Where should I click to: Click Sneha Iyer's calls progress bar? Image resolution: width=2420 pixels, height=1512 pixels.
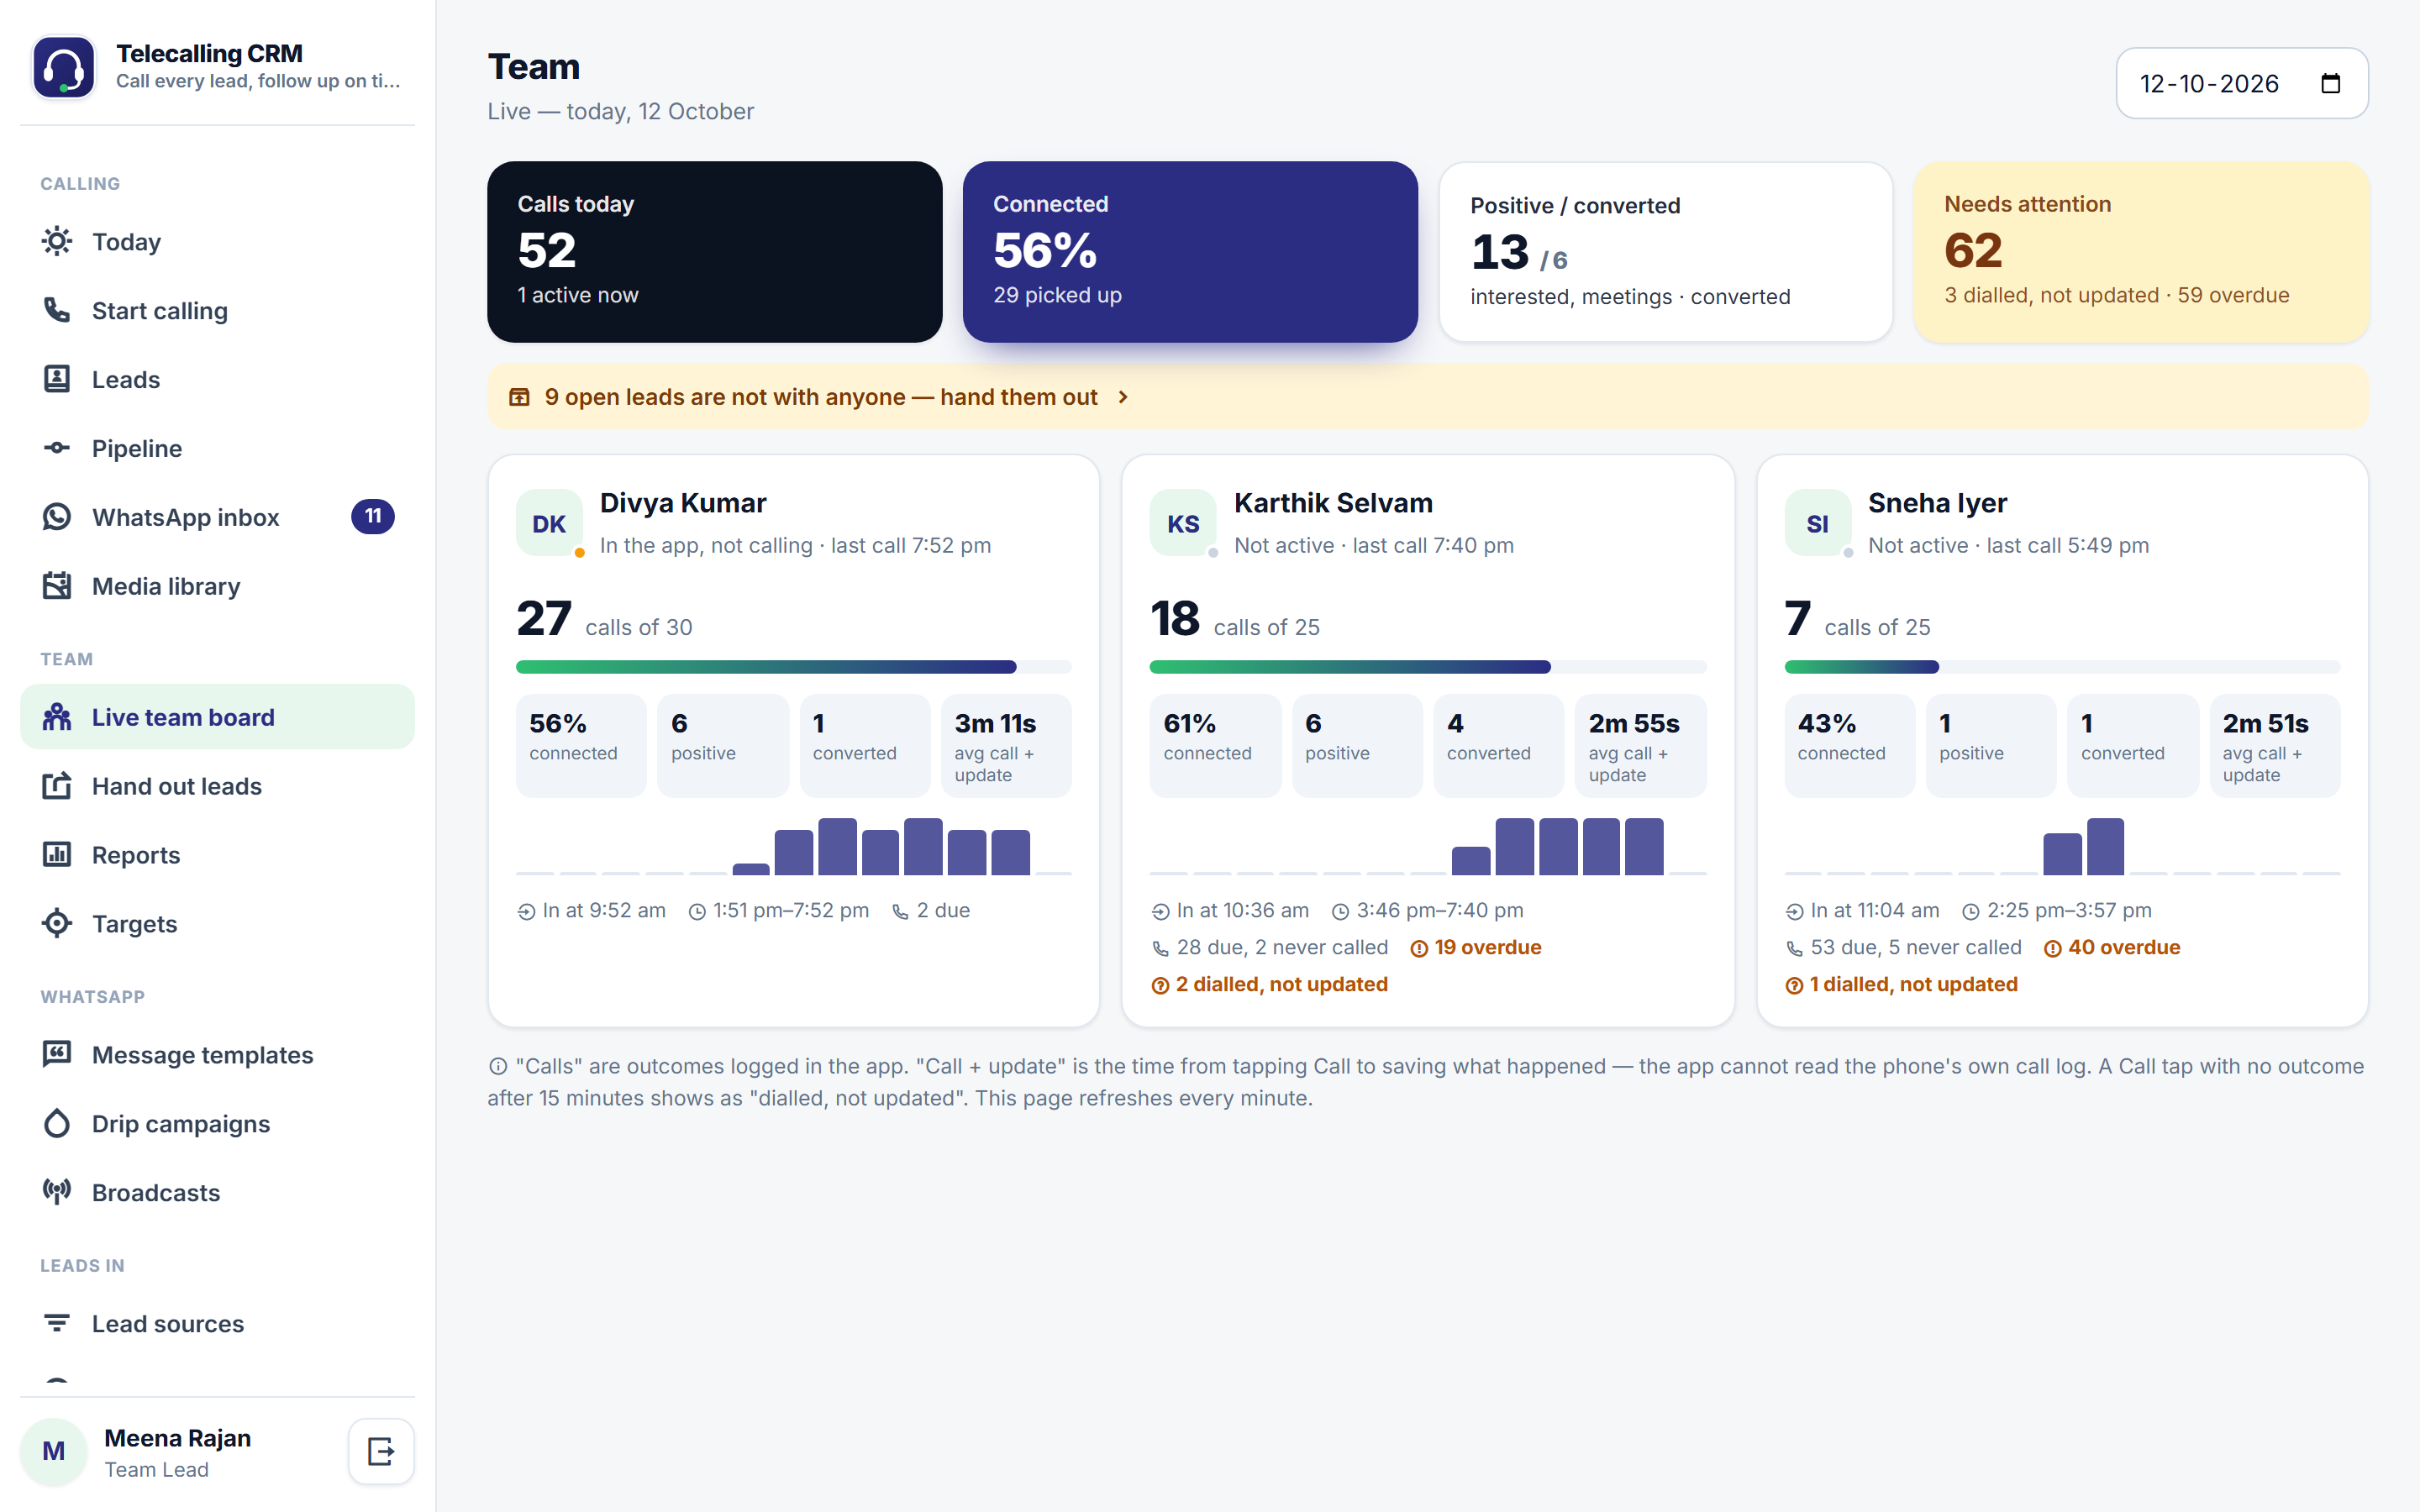coord(2061,667)
